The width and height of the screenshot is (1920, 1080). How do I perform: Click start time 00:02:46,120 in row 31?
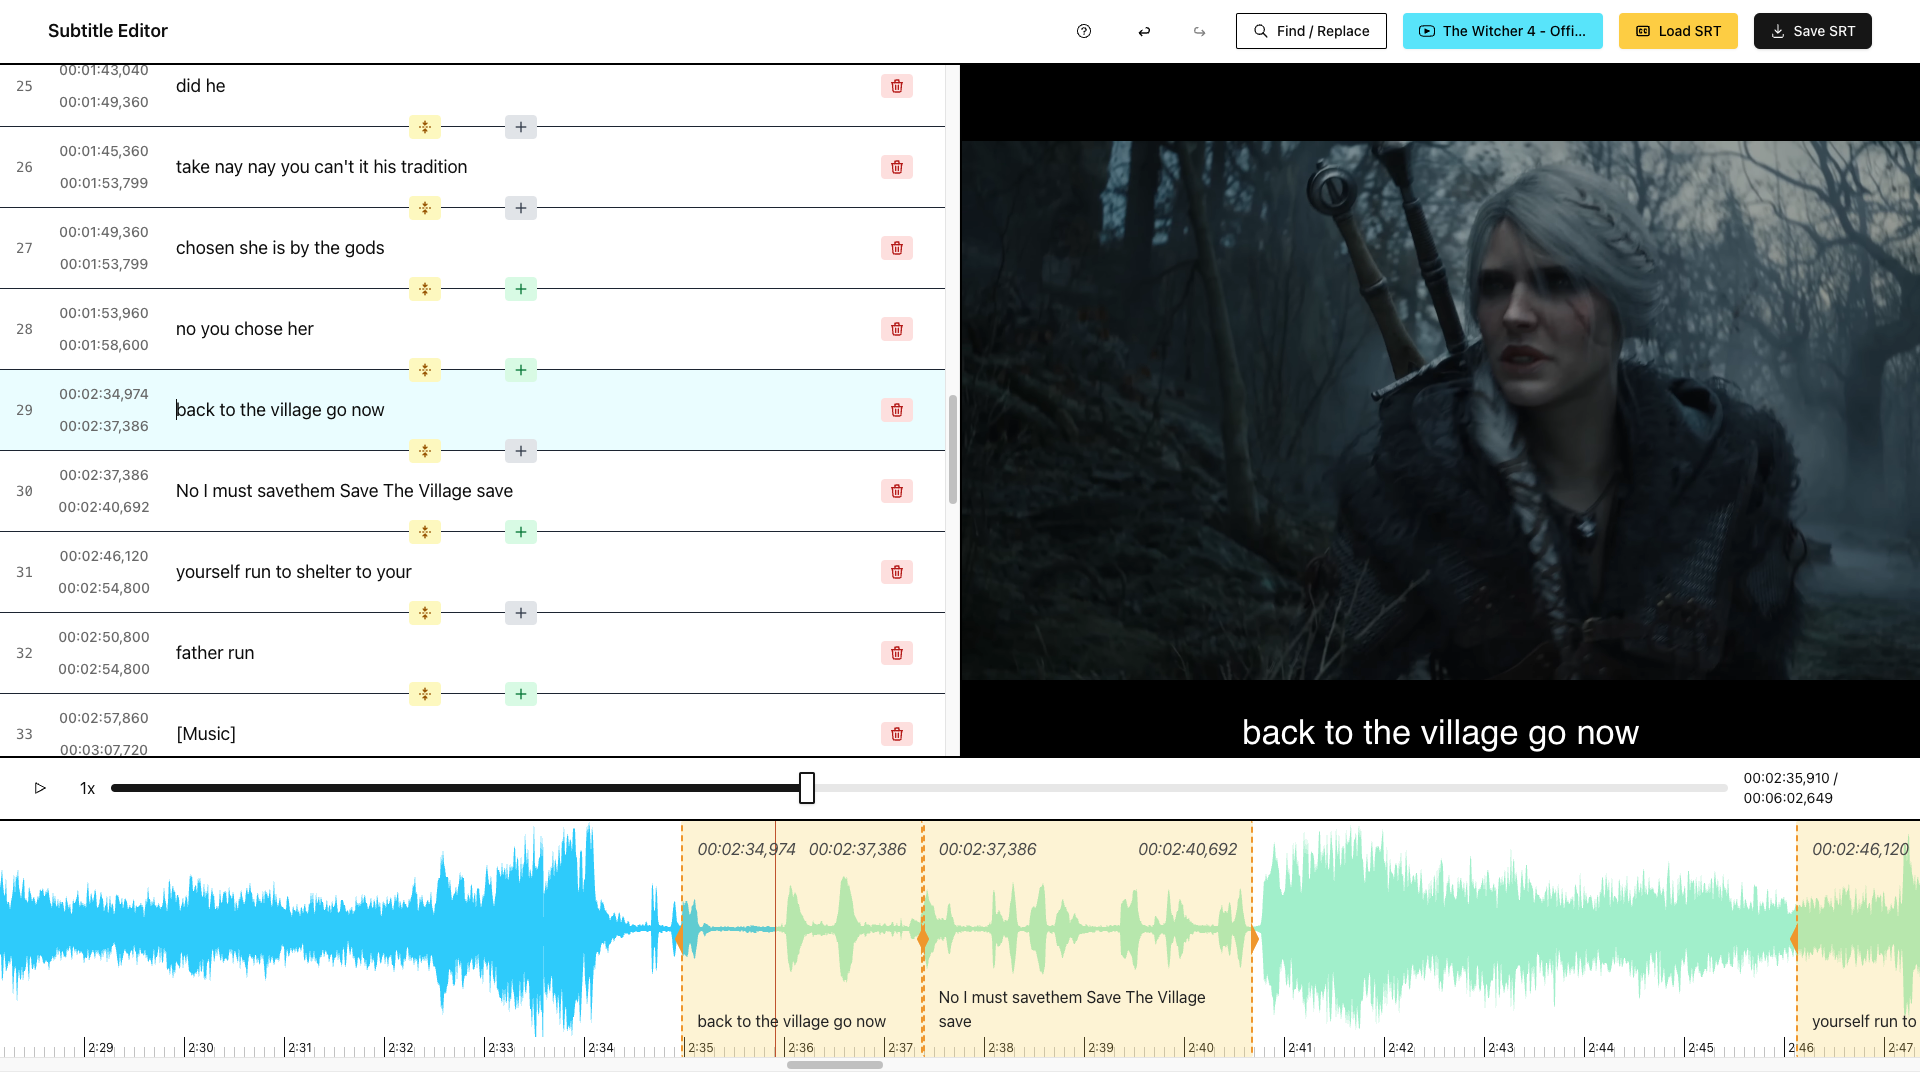click(104, 556)
